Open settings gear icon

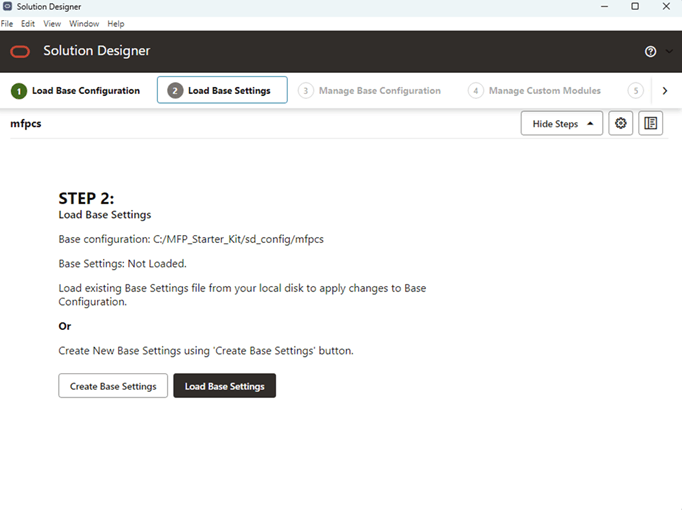click(x=620, y=123)
